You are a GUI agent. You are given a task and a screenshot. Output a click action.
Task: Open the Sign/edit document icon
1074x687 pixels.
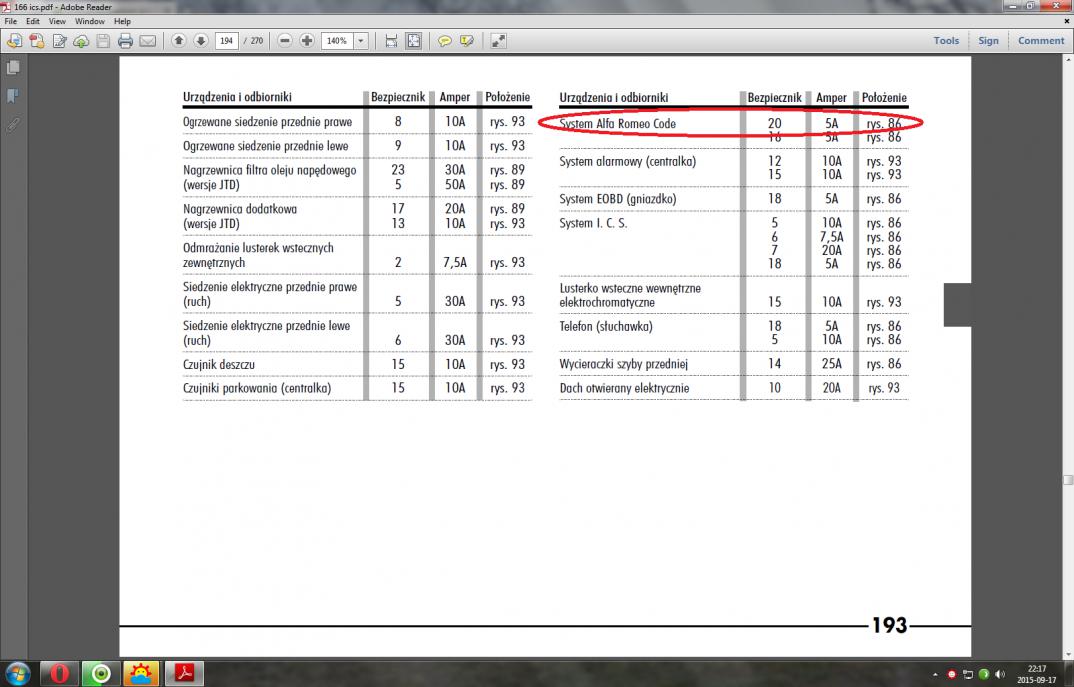(60, 41)
